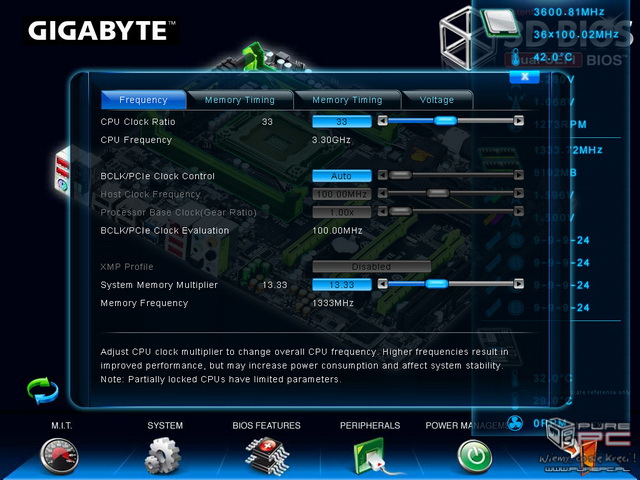Image resolution: width=640 pixels, height=480 pixels.
Task: Click the BCLK/PCIe Clock Evaluation 100.00MHz value
Action: (337, 231)
